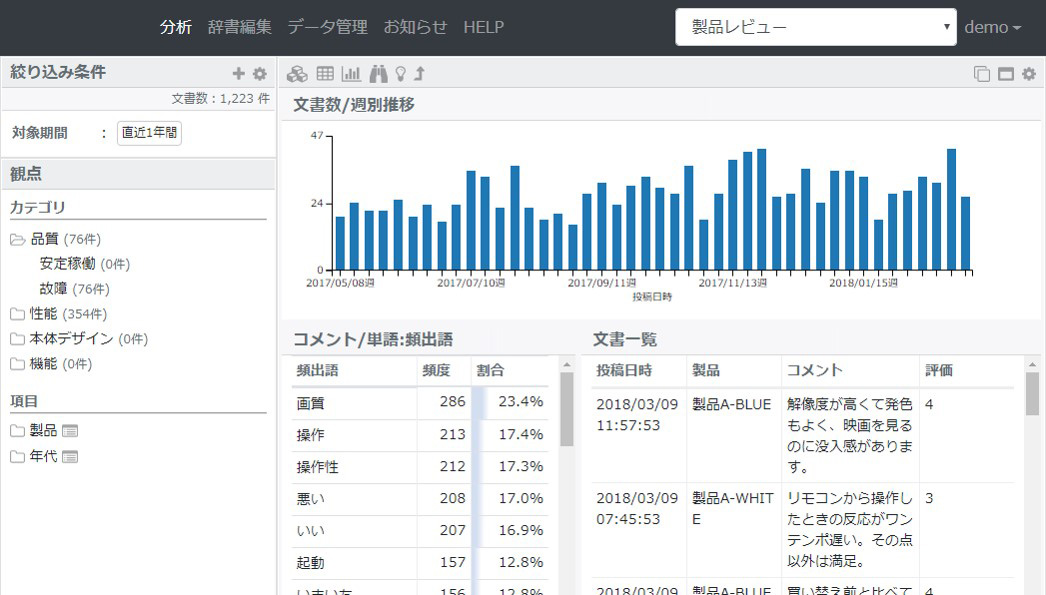1046x595 pixels.
Task: Click the 製品 folder icon
Action: 18,431
